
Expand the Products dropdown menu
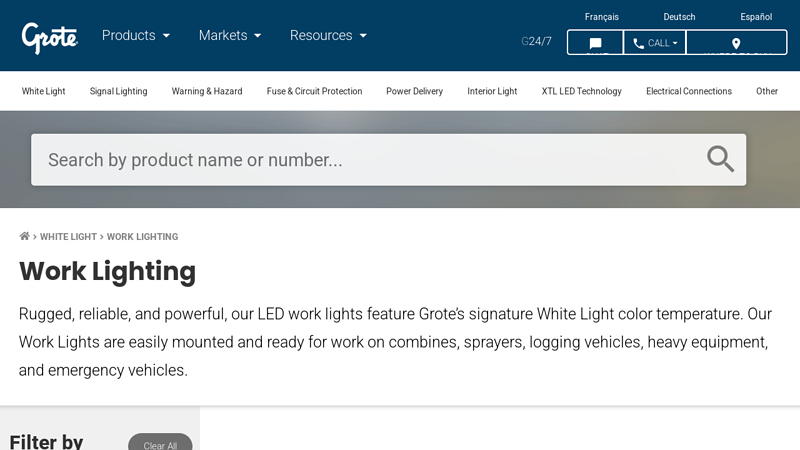click(x=136, y=35)
